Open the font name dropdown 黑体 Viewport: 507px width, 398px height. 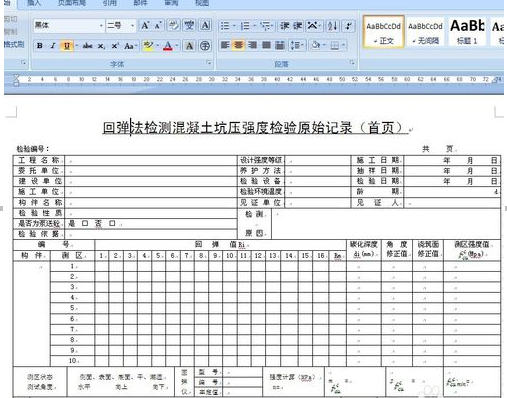tap(102, 26)
